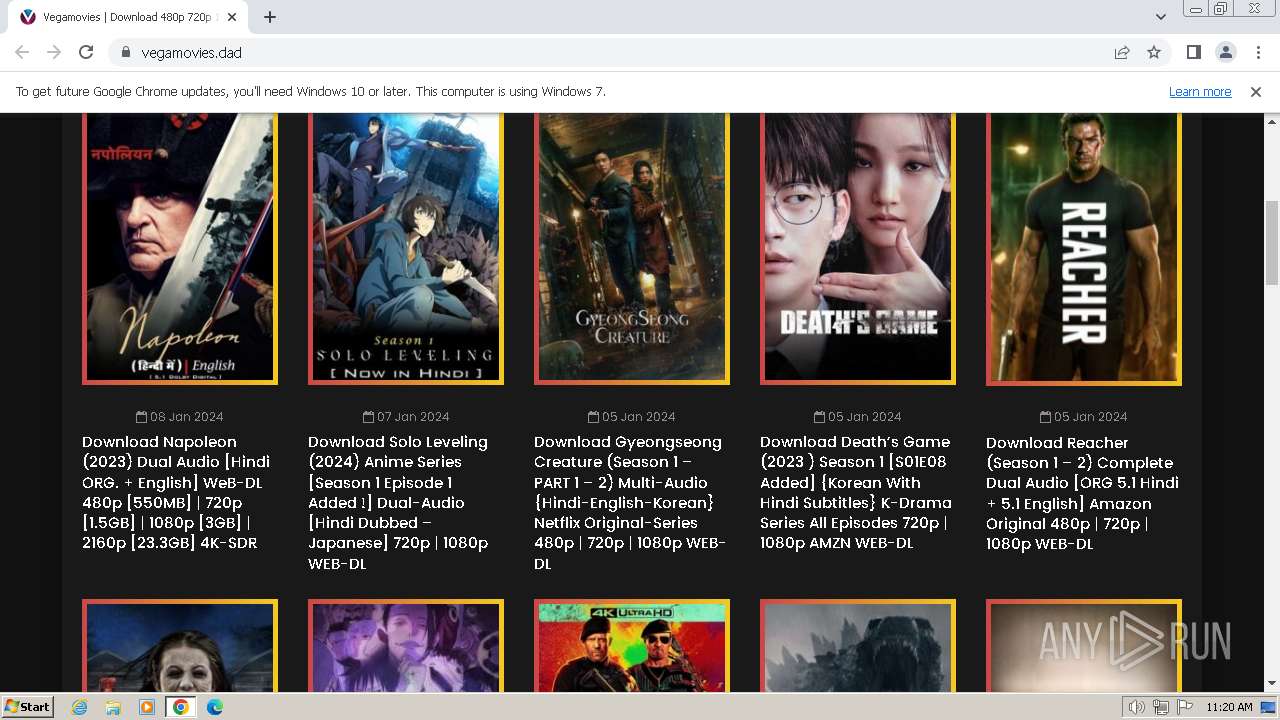This screenshot has width=1280, height=720.
Task: Open the volume control in system tray
Action: tap(1137, 707)
